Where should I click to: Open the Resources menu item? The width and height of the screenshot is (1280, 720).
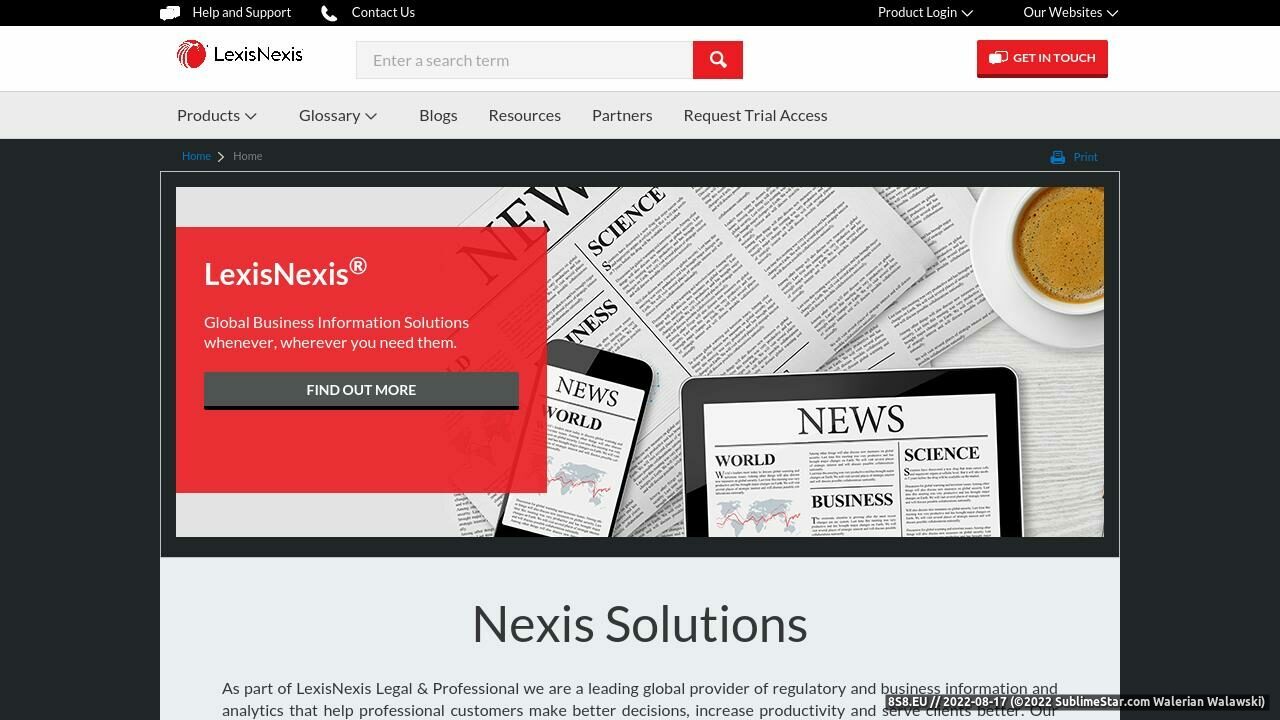pos(525,115)
